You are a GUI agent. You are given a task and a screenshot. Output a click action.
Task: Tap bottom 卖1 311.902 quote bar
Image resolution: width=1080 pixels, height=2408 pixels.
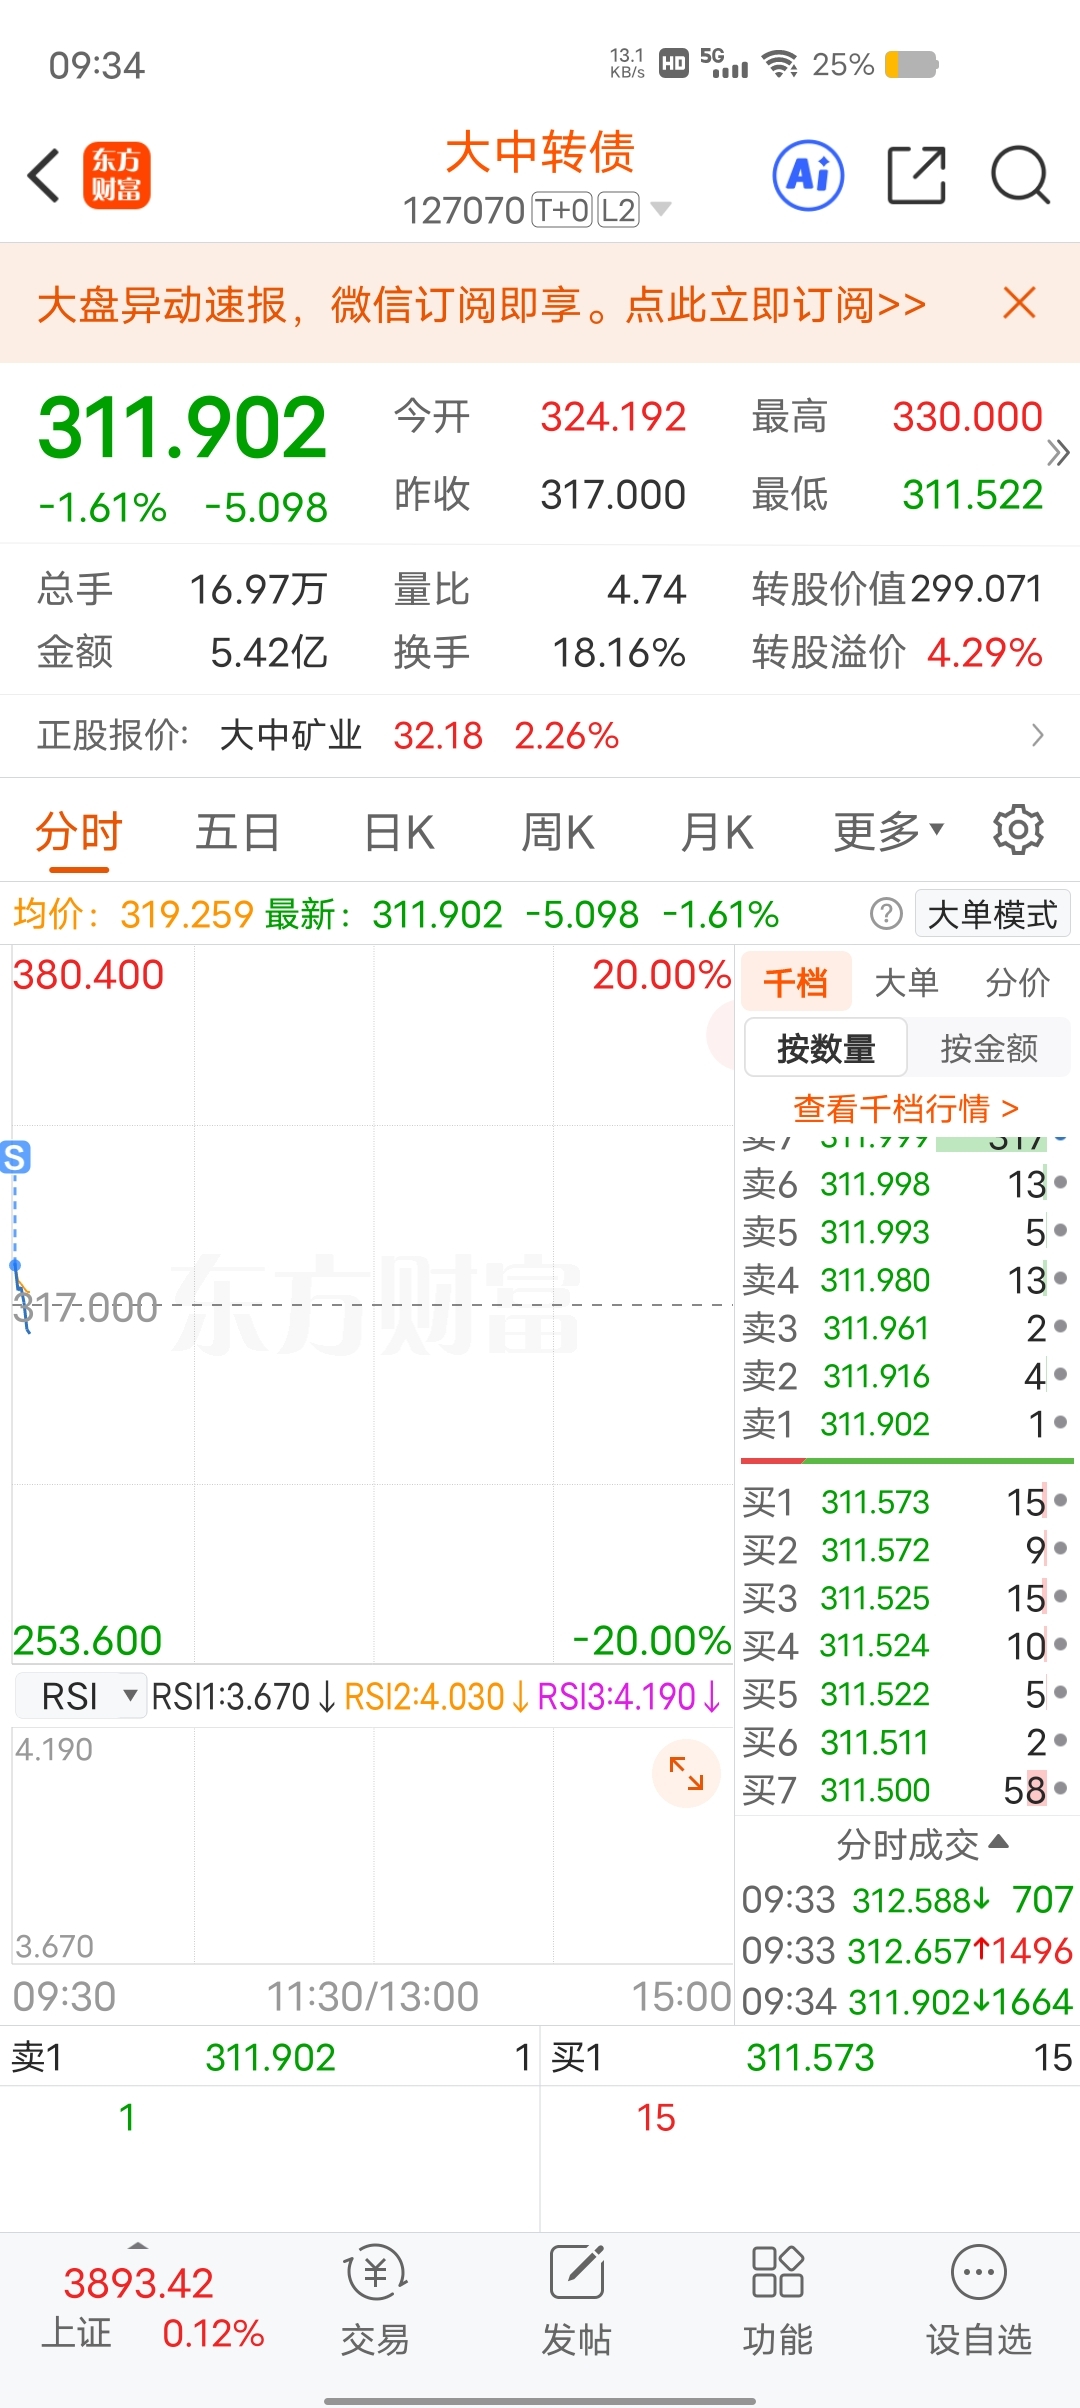pyautogui.click(x=270, y=2057)
